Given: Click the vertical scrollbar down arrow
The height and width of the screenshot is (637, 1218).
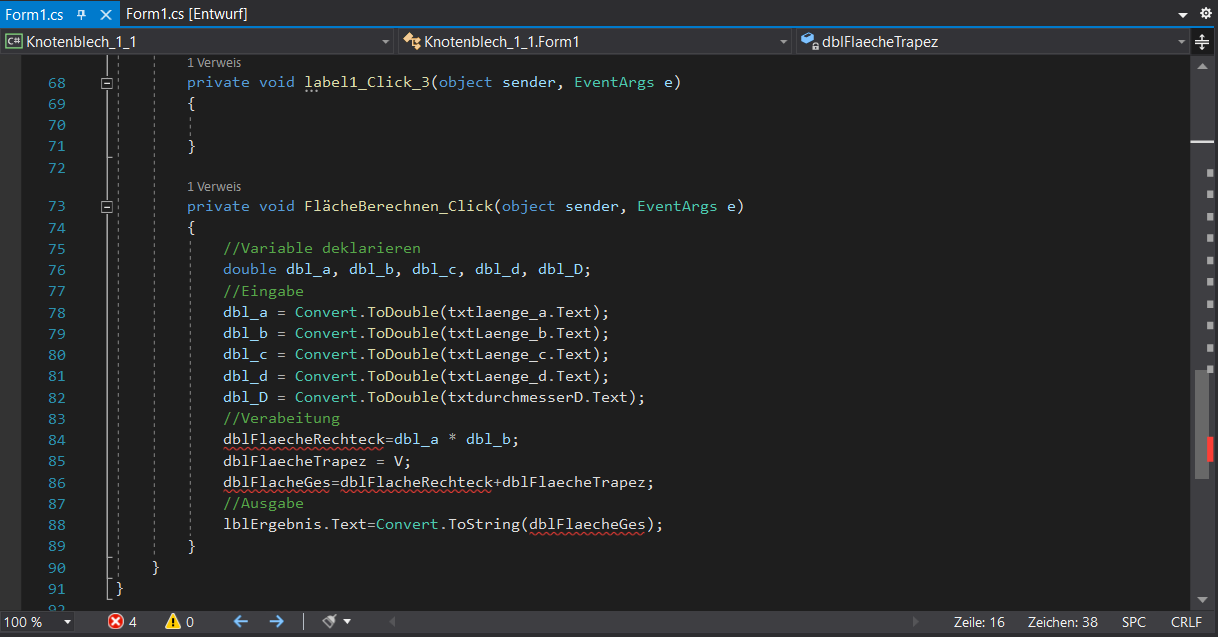Looking at the screenshot, I should [1203, 599].
